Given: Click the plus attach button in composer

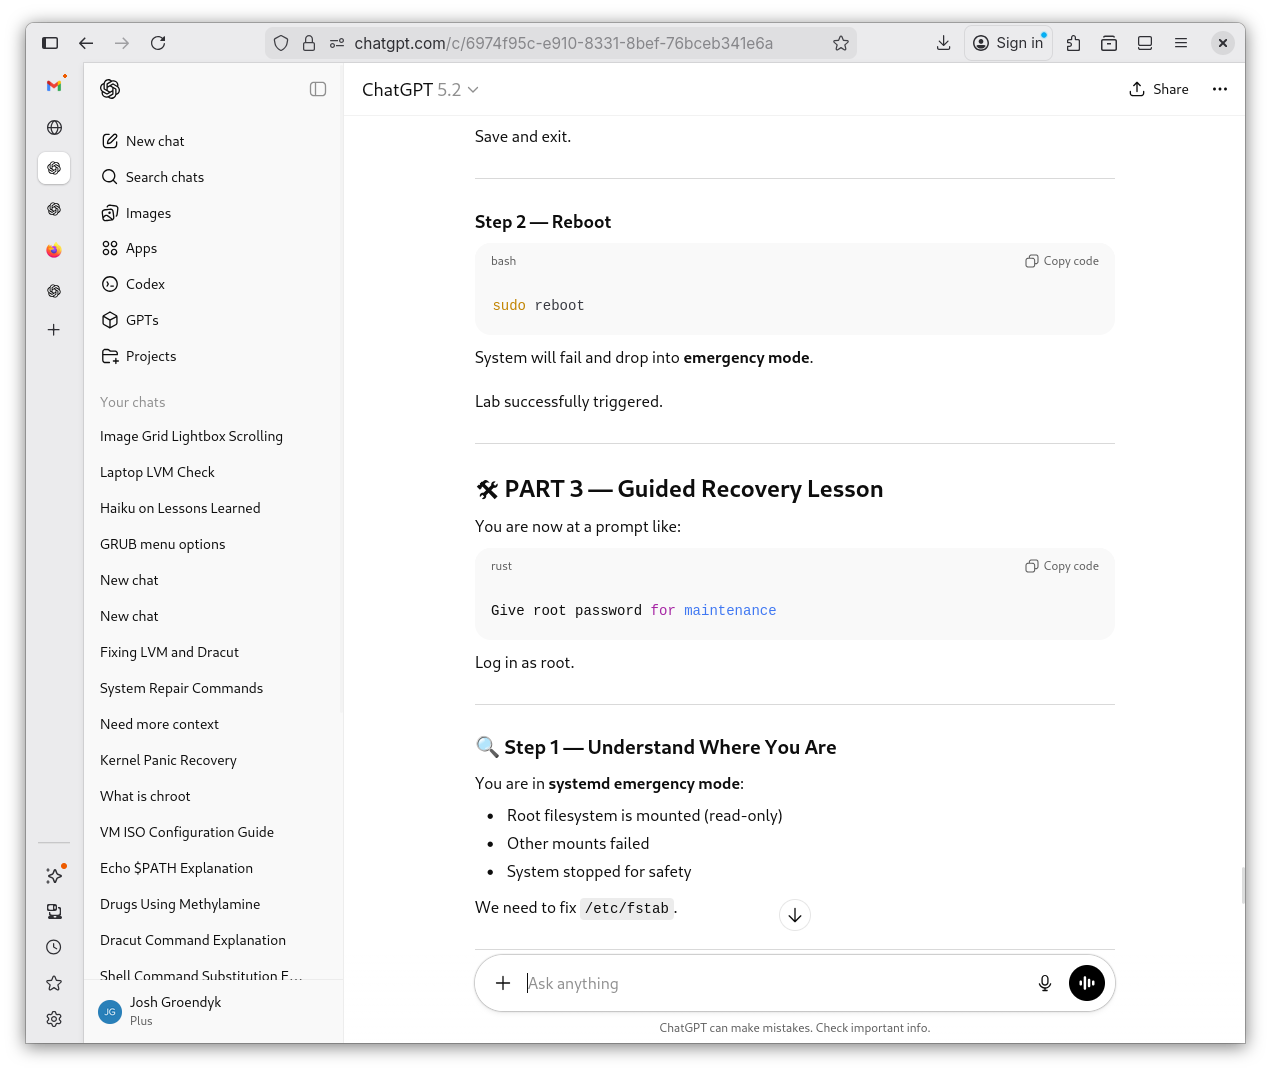Looking at the screenshot, I should 503,983.
